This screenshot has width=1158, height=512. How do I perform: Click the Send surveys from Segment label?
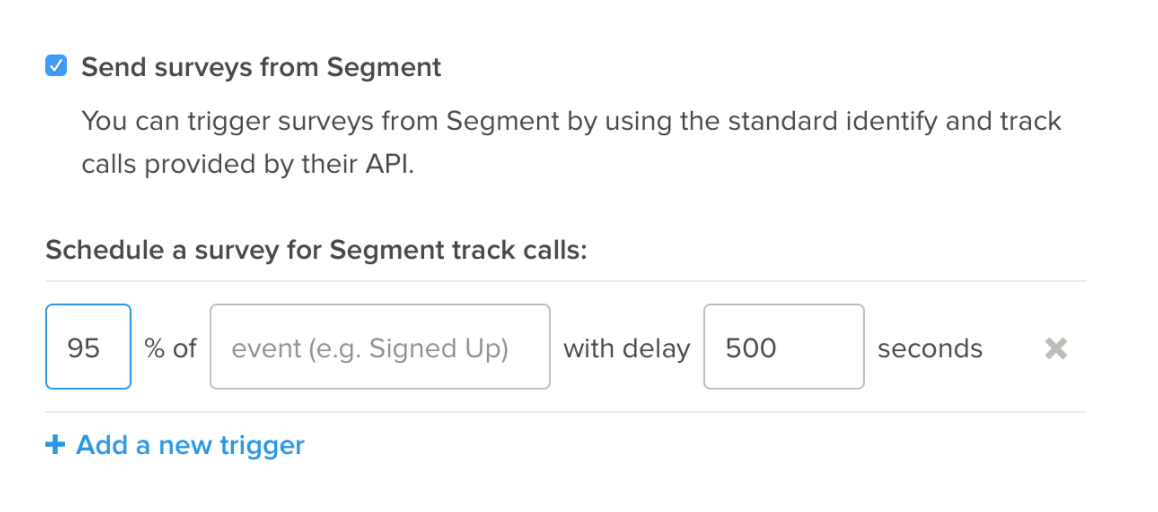click(261, 67)
